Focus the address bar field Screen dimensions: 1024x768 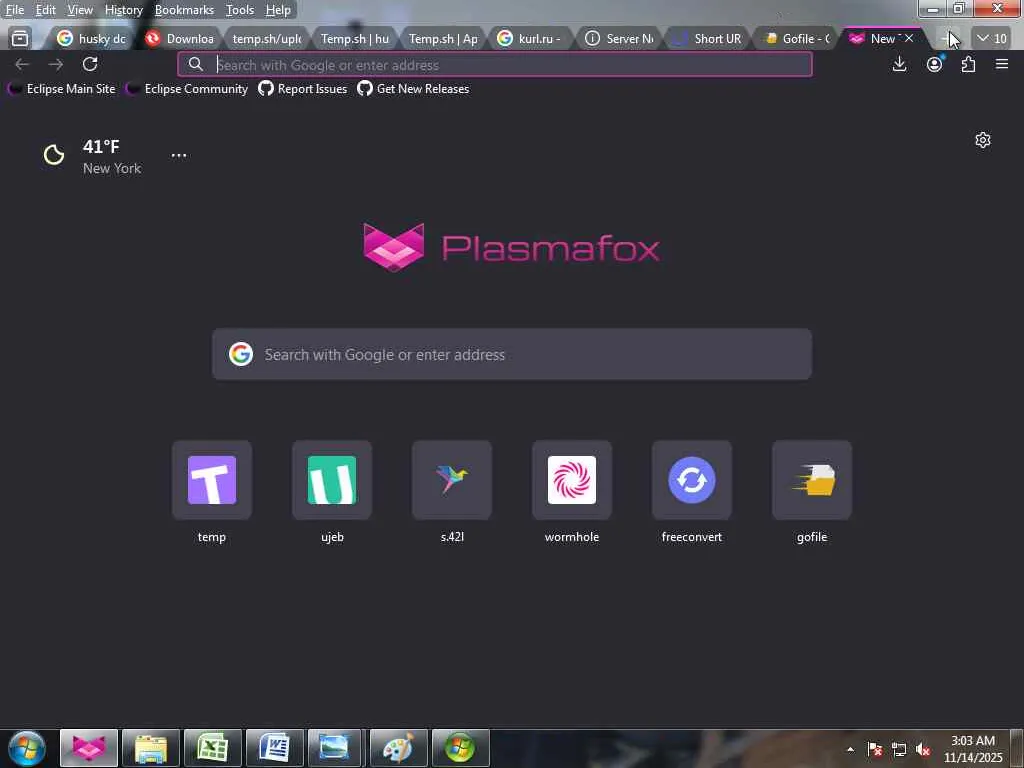tap(495, 65)
